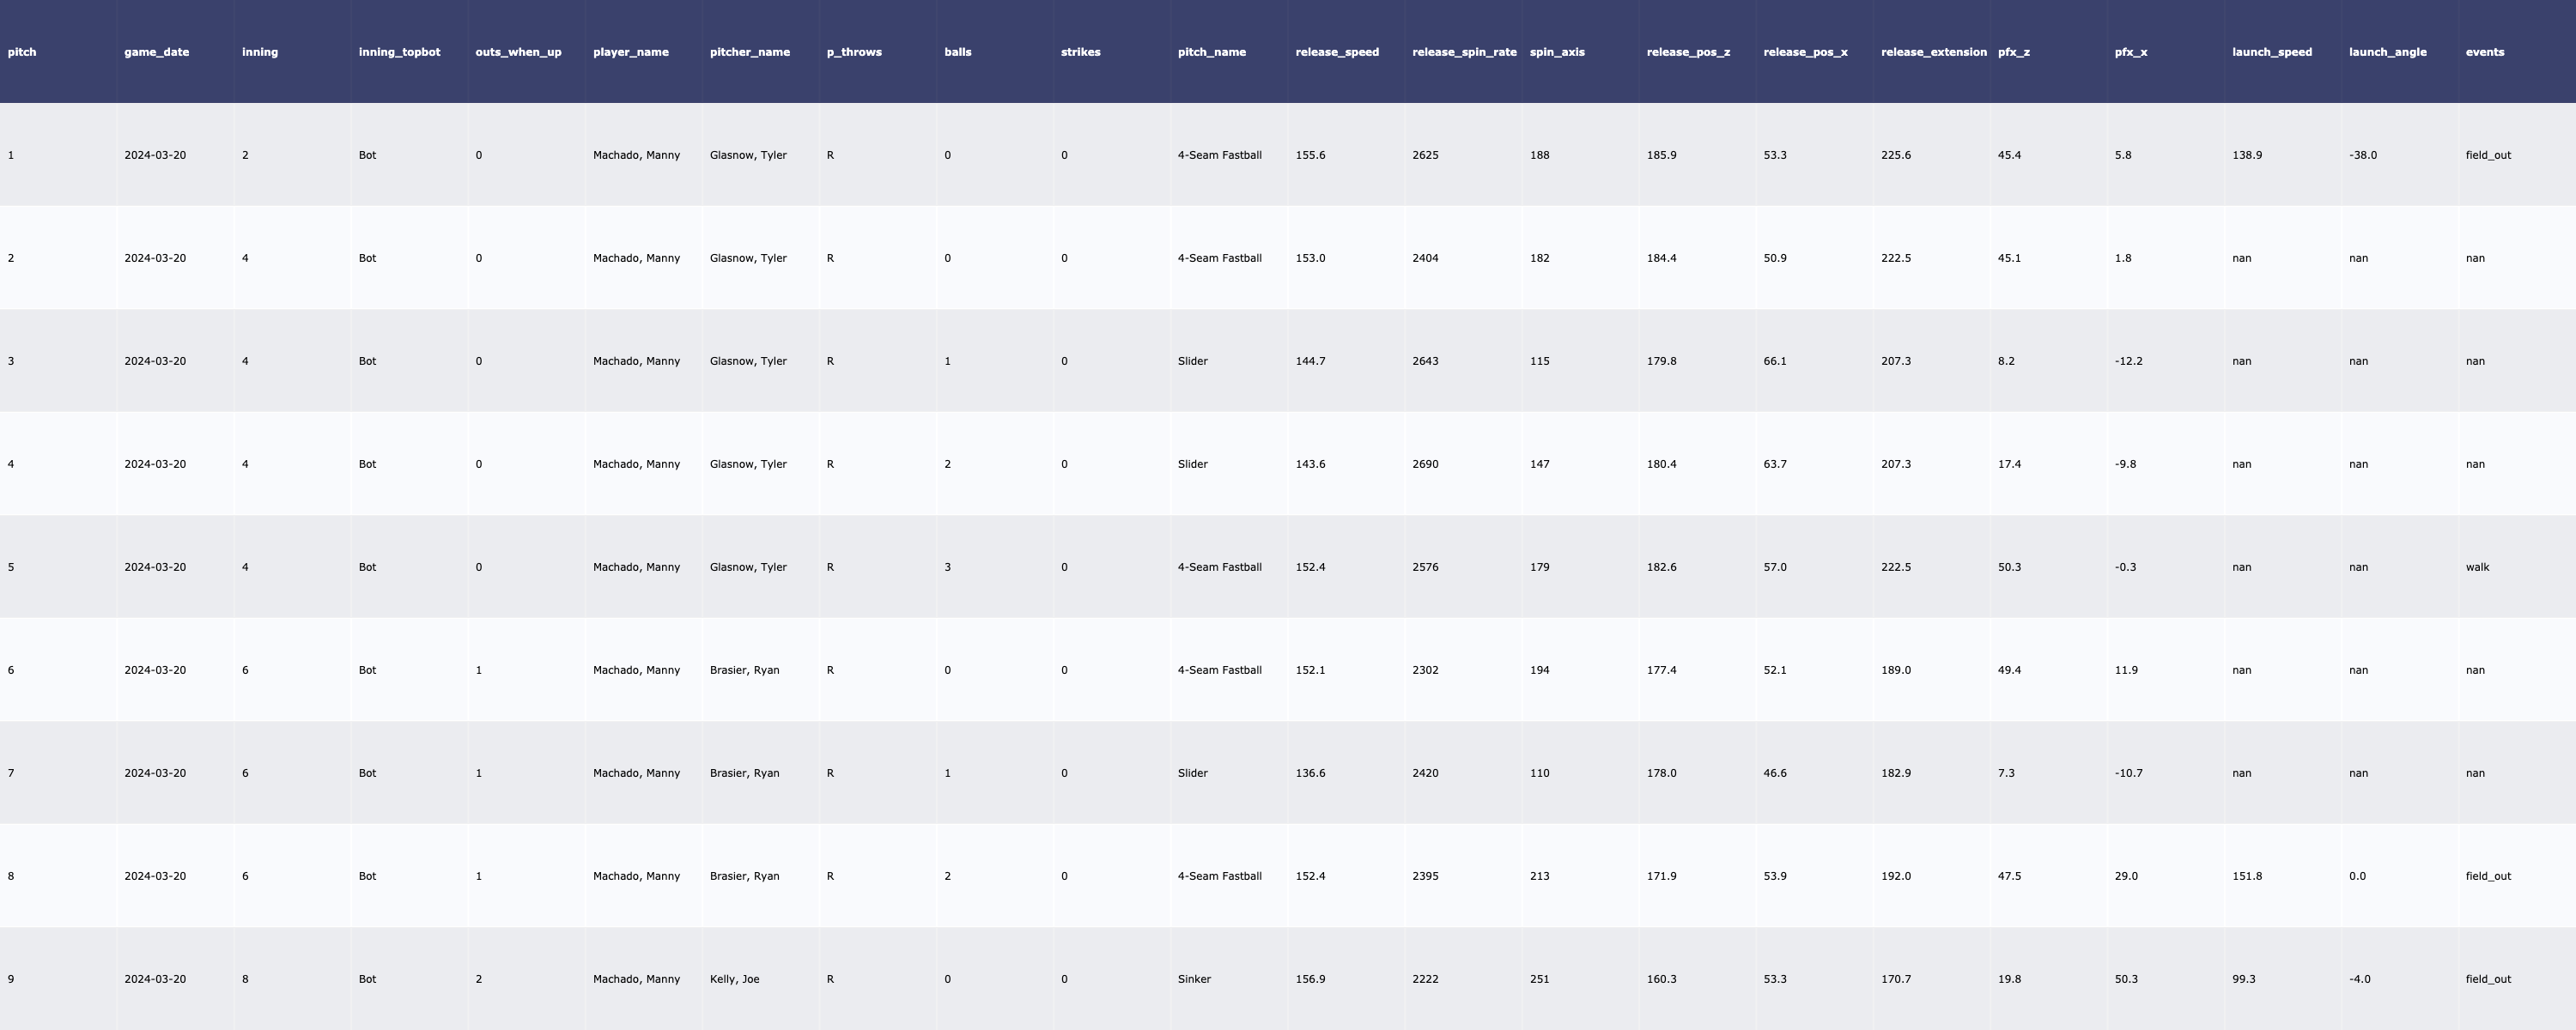Select the pitch number 7 cell
Image resolution: width=2576 pixels, height=1030 pixels.
pyautogui.click(x=11, y=773)
